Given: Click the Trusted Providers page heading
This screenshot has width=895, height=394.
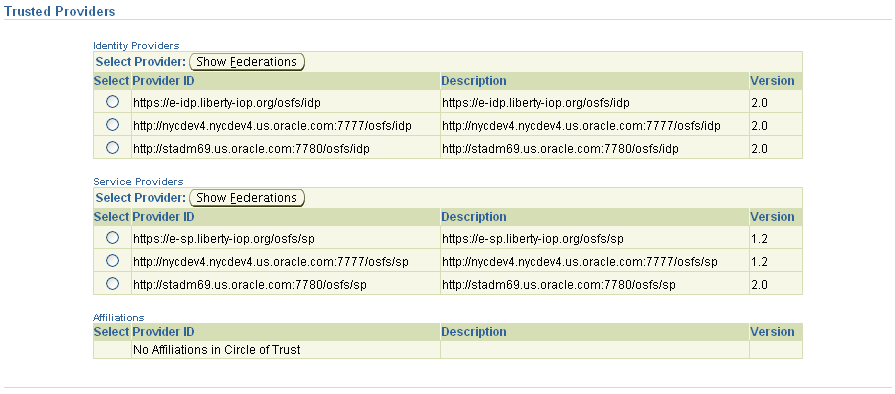Looking at the screenshot, I should [59, 11].
